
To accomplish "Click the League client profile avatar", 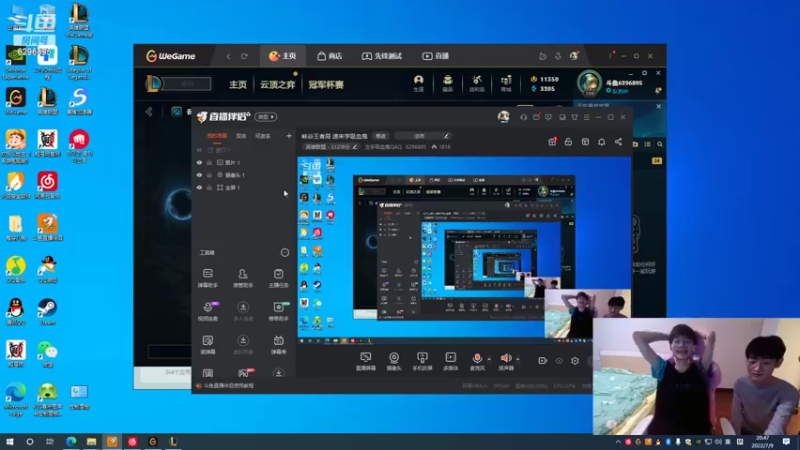I will (x=589, y=83).
